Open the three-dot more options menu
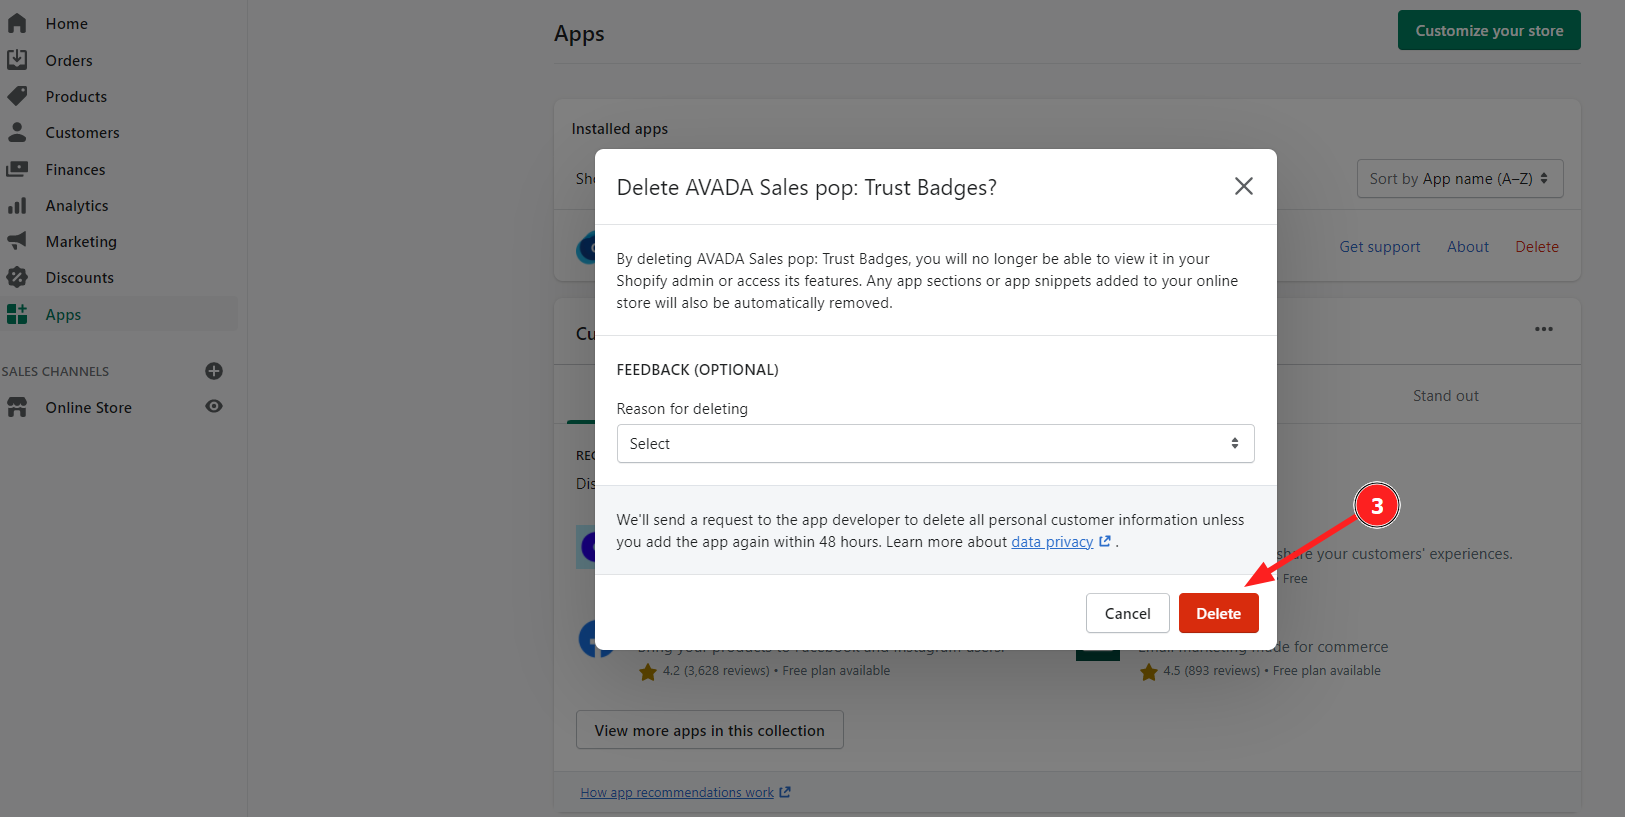Image resolution: width=1625 pixels, height=817 pixels. point(1544,329)
